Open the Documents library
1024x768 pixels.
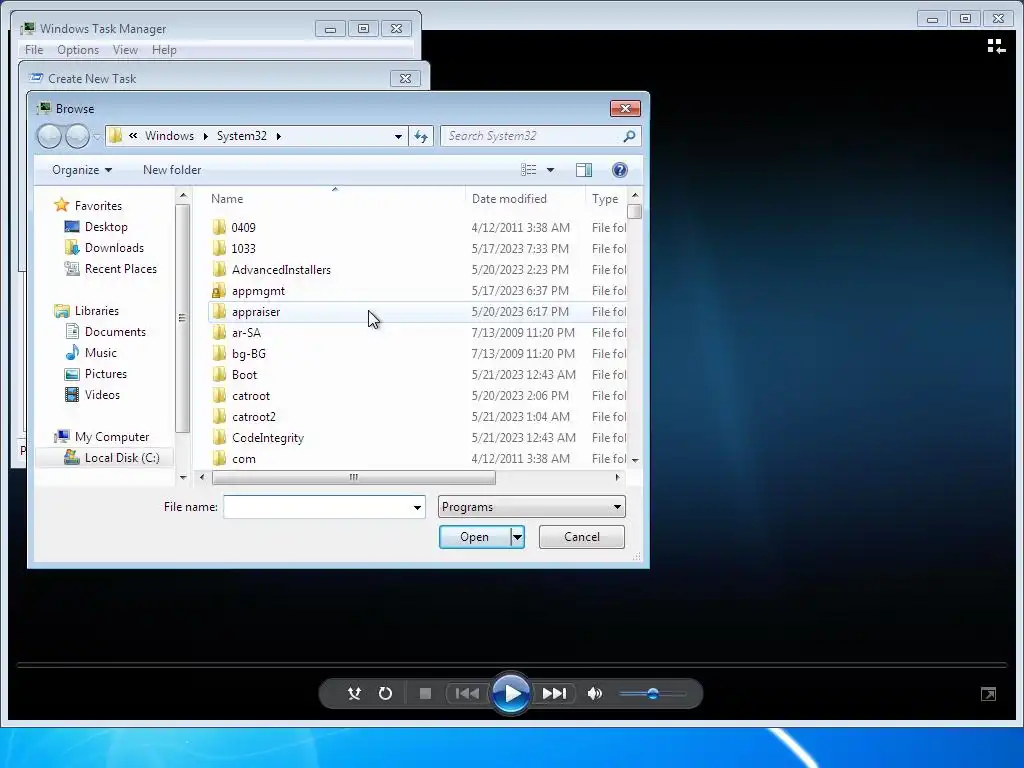point(115,332)
